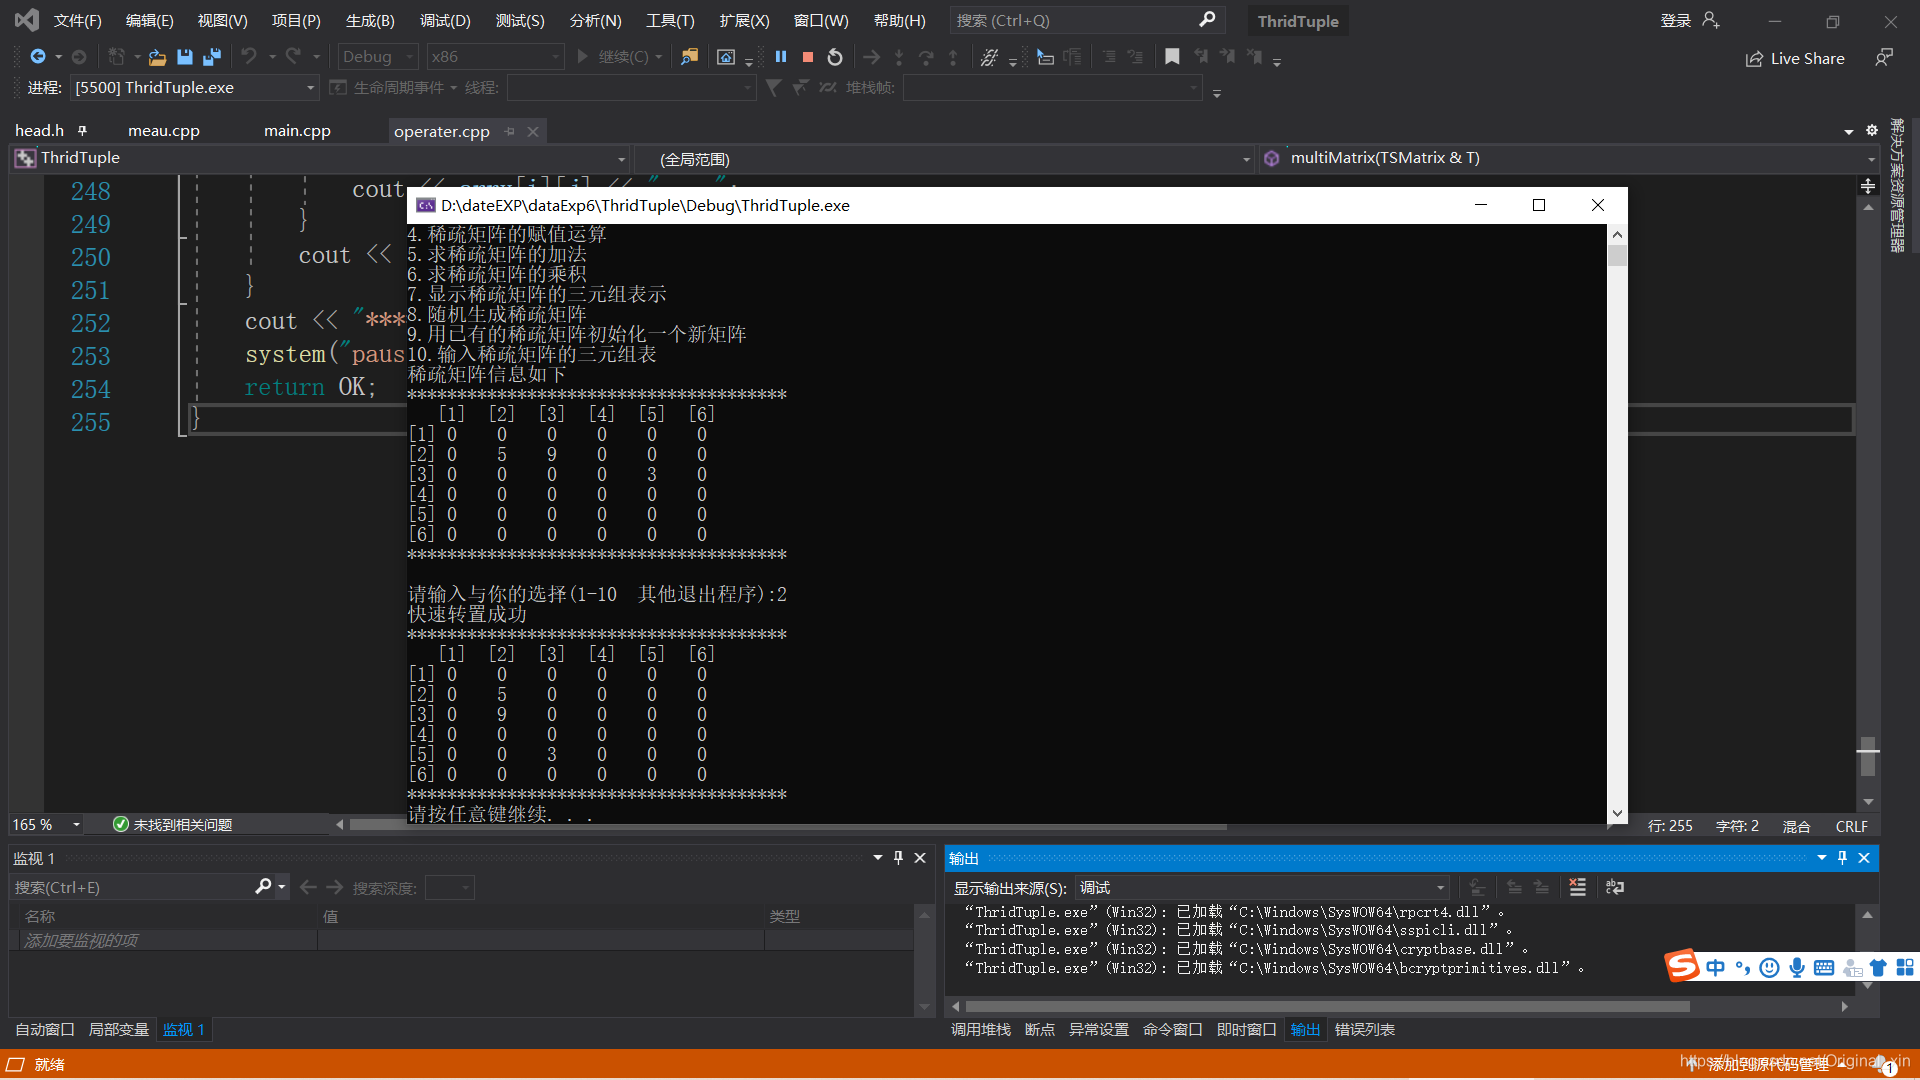Open the ThridTuple project scope dropdown
Screen dimensions: 1920x1080
pyautogui.click(x=320, y=158)
